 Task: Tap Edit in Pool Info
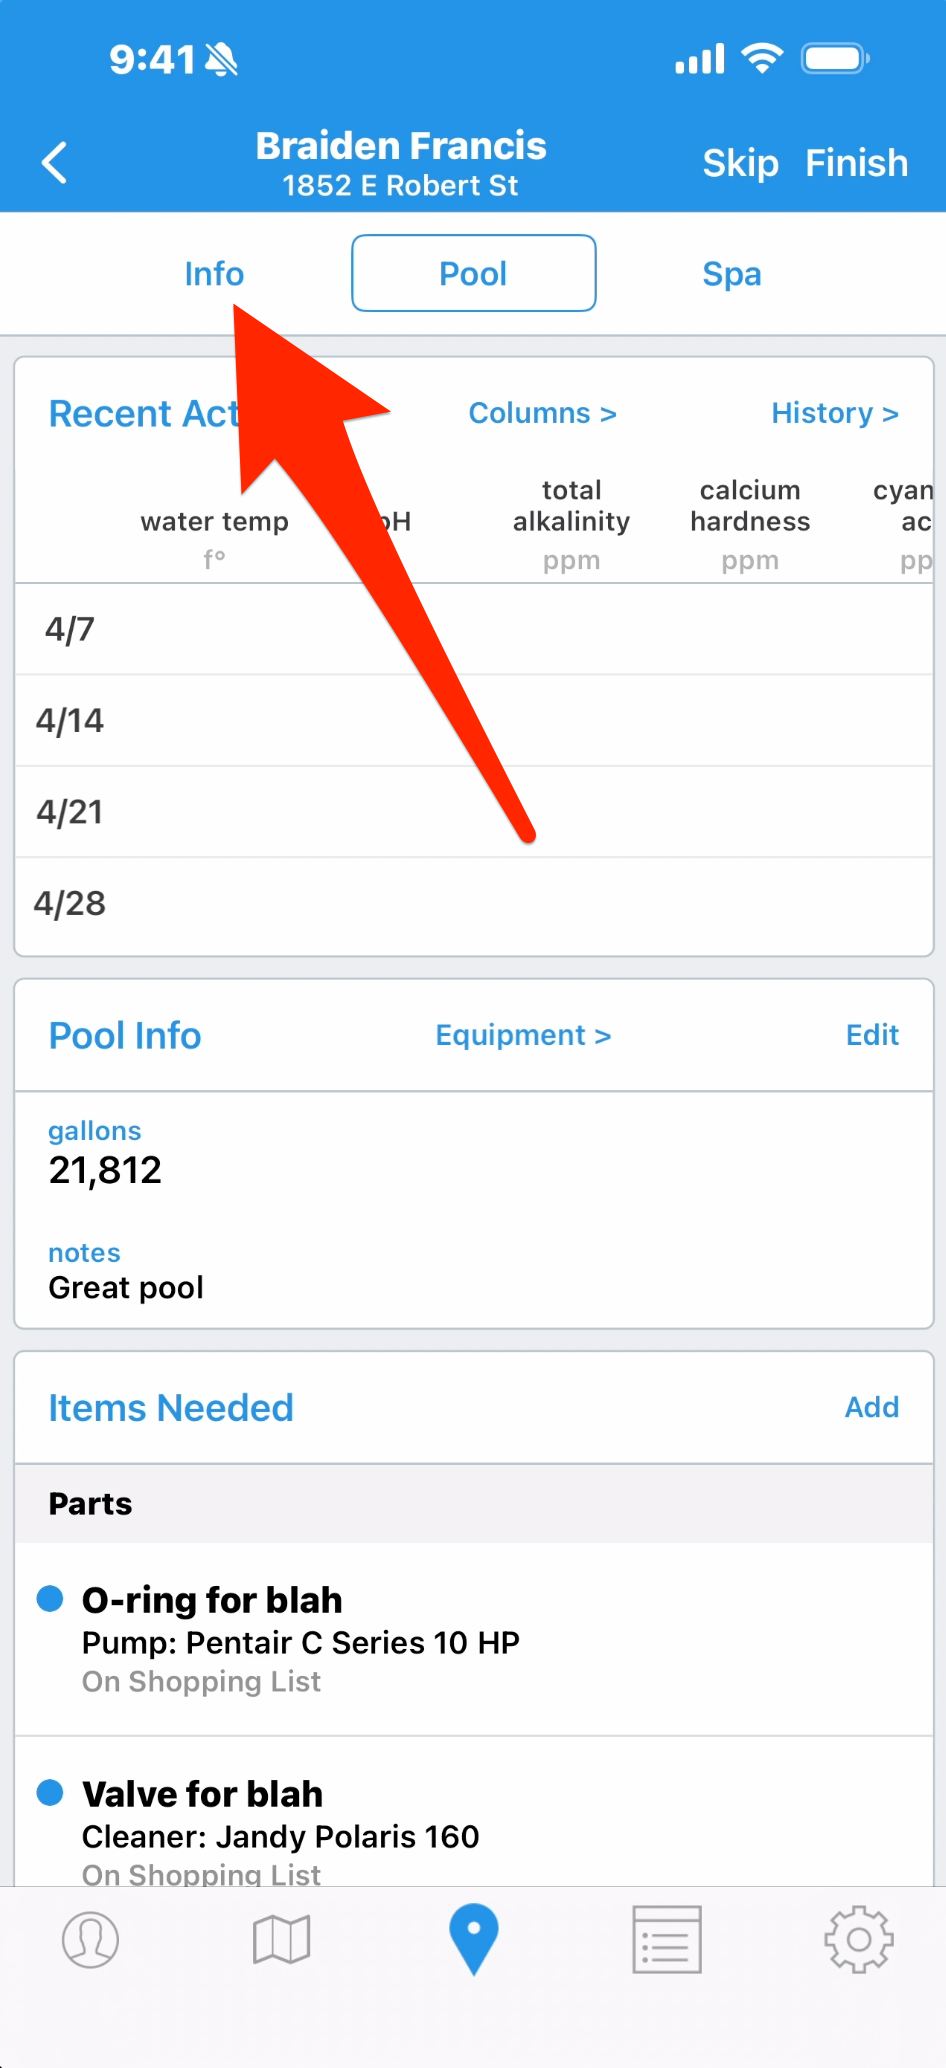tap(872, 1035)
